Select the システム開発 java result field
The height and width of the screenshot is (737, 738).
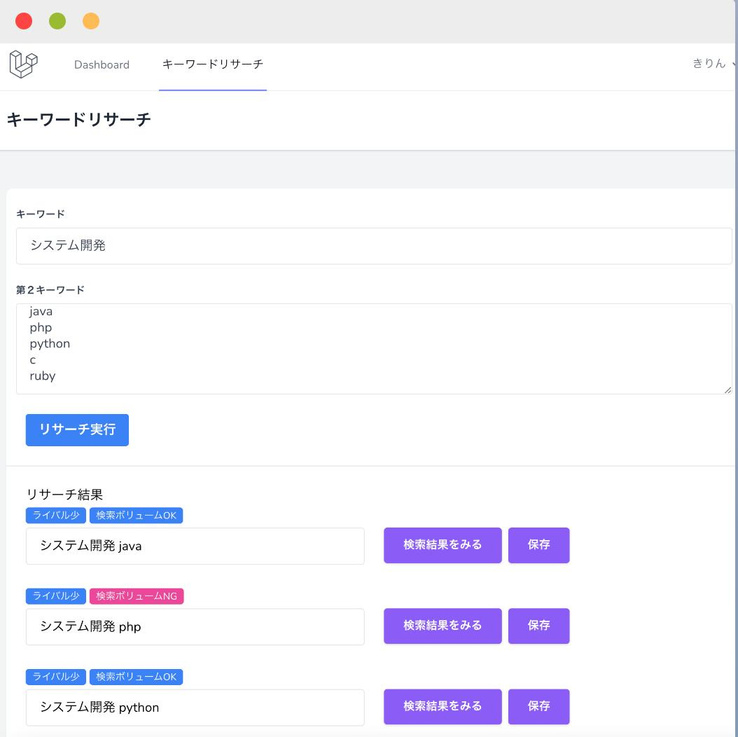(195, 546)
